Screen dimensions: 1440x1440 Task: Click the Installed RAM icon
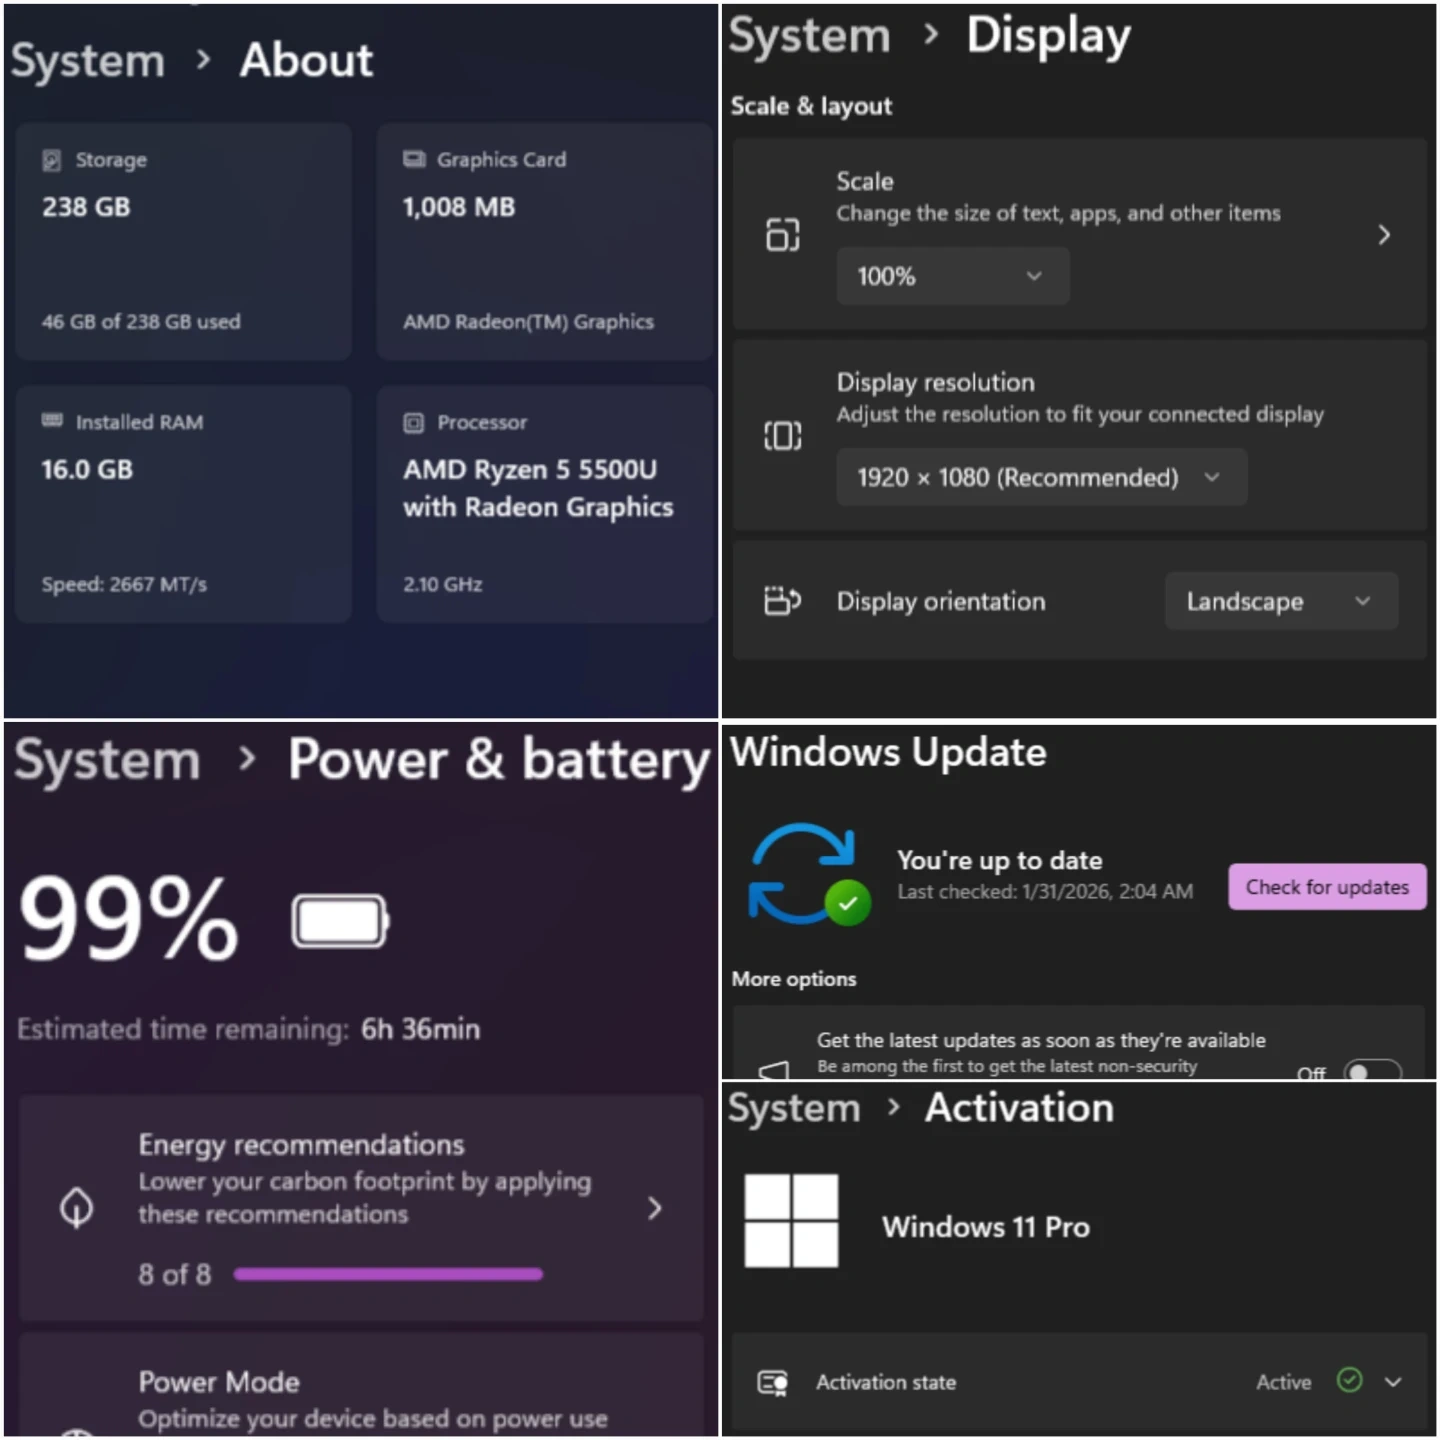52,421
